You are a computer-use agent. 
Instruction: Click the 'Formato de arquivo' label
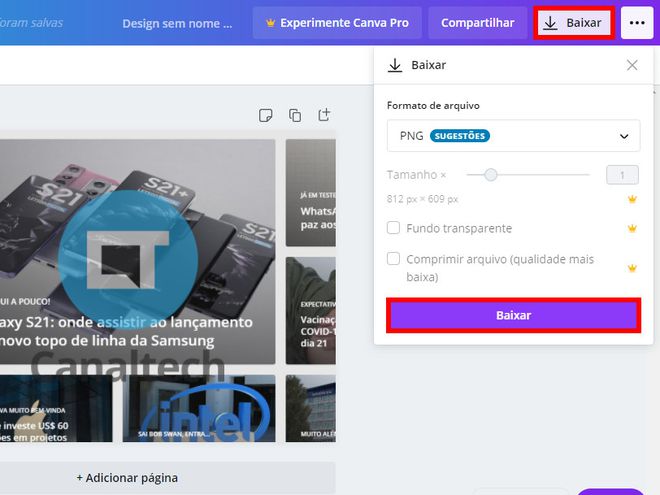[433, 105]
